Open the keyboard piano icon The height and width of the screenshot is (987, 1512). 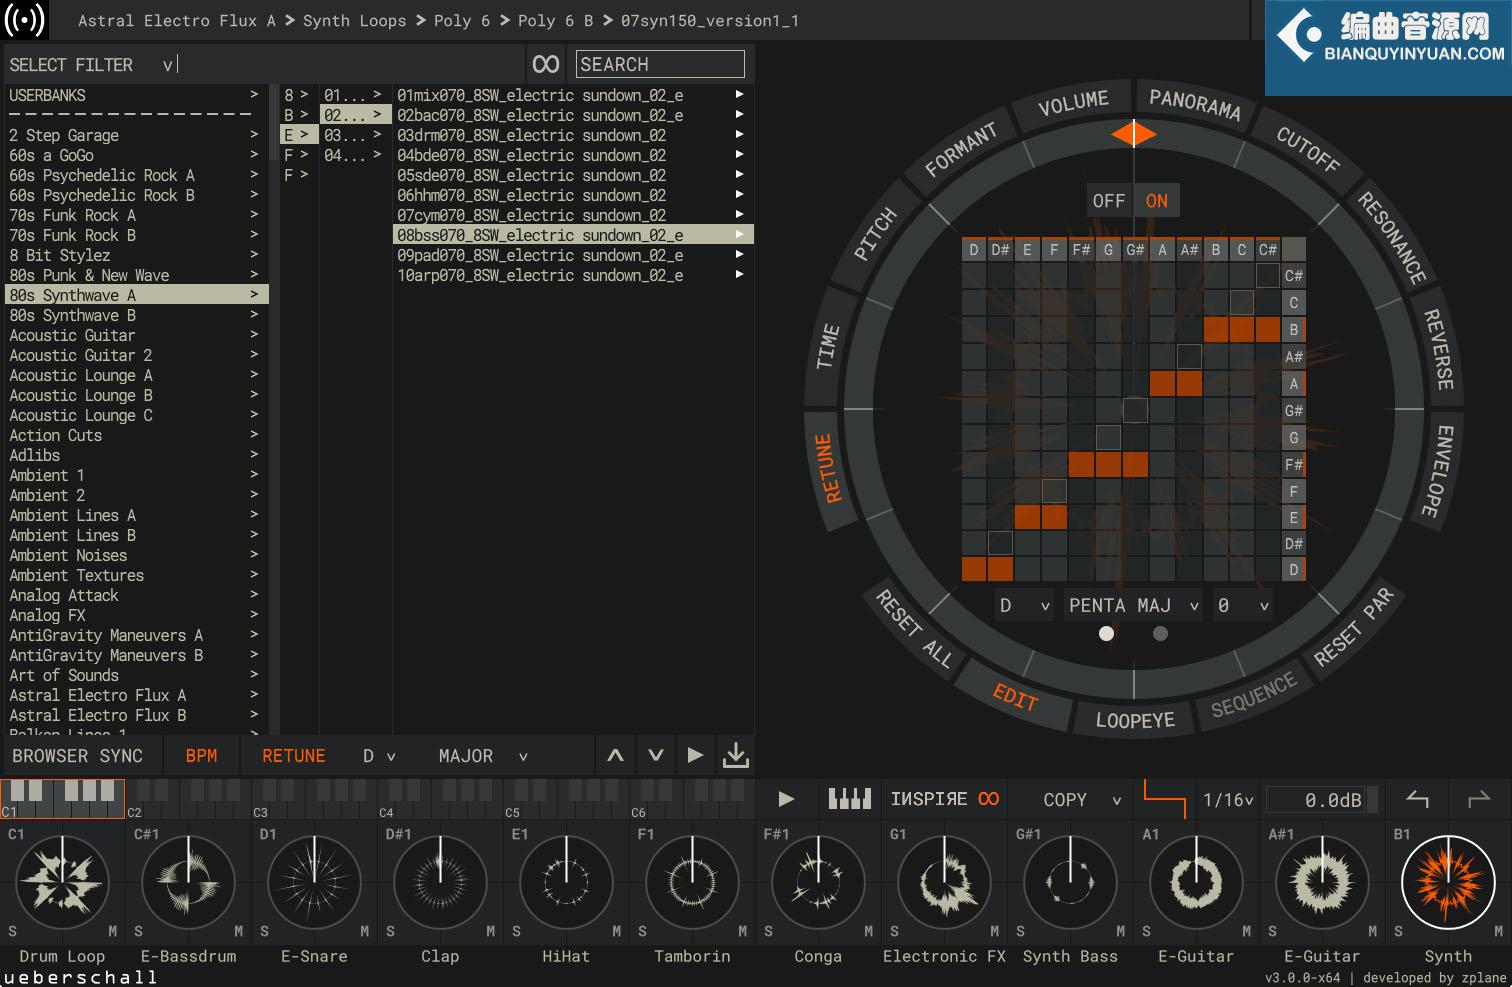click(850, 799)
